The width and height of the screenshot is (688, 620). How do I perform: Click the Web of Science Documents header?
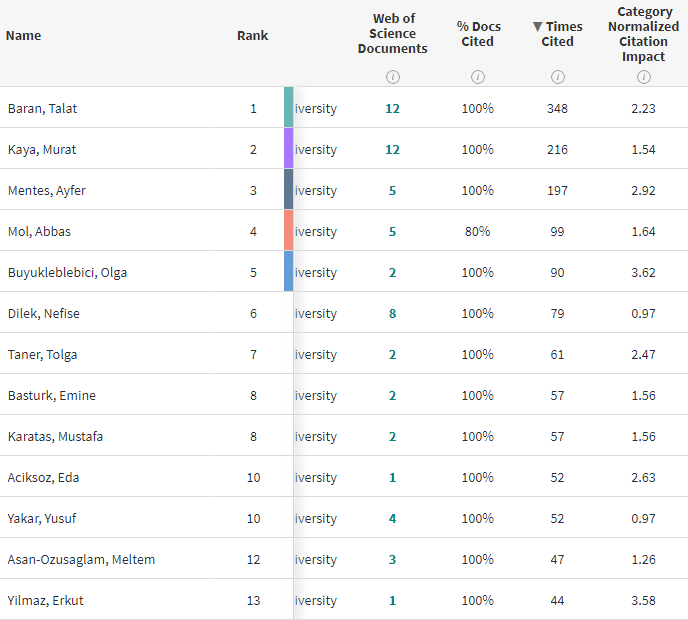[393, 34]
